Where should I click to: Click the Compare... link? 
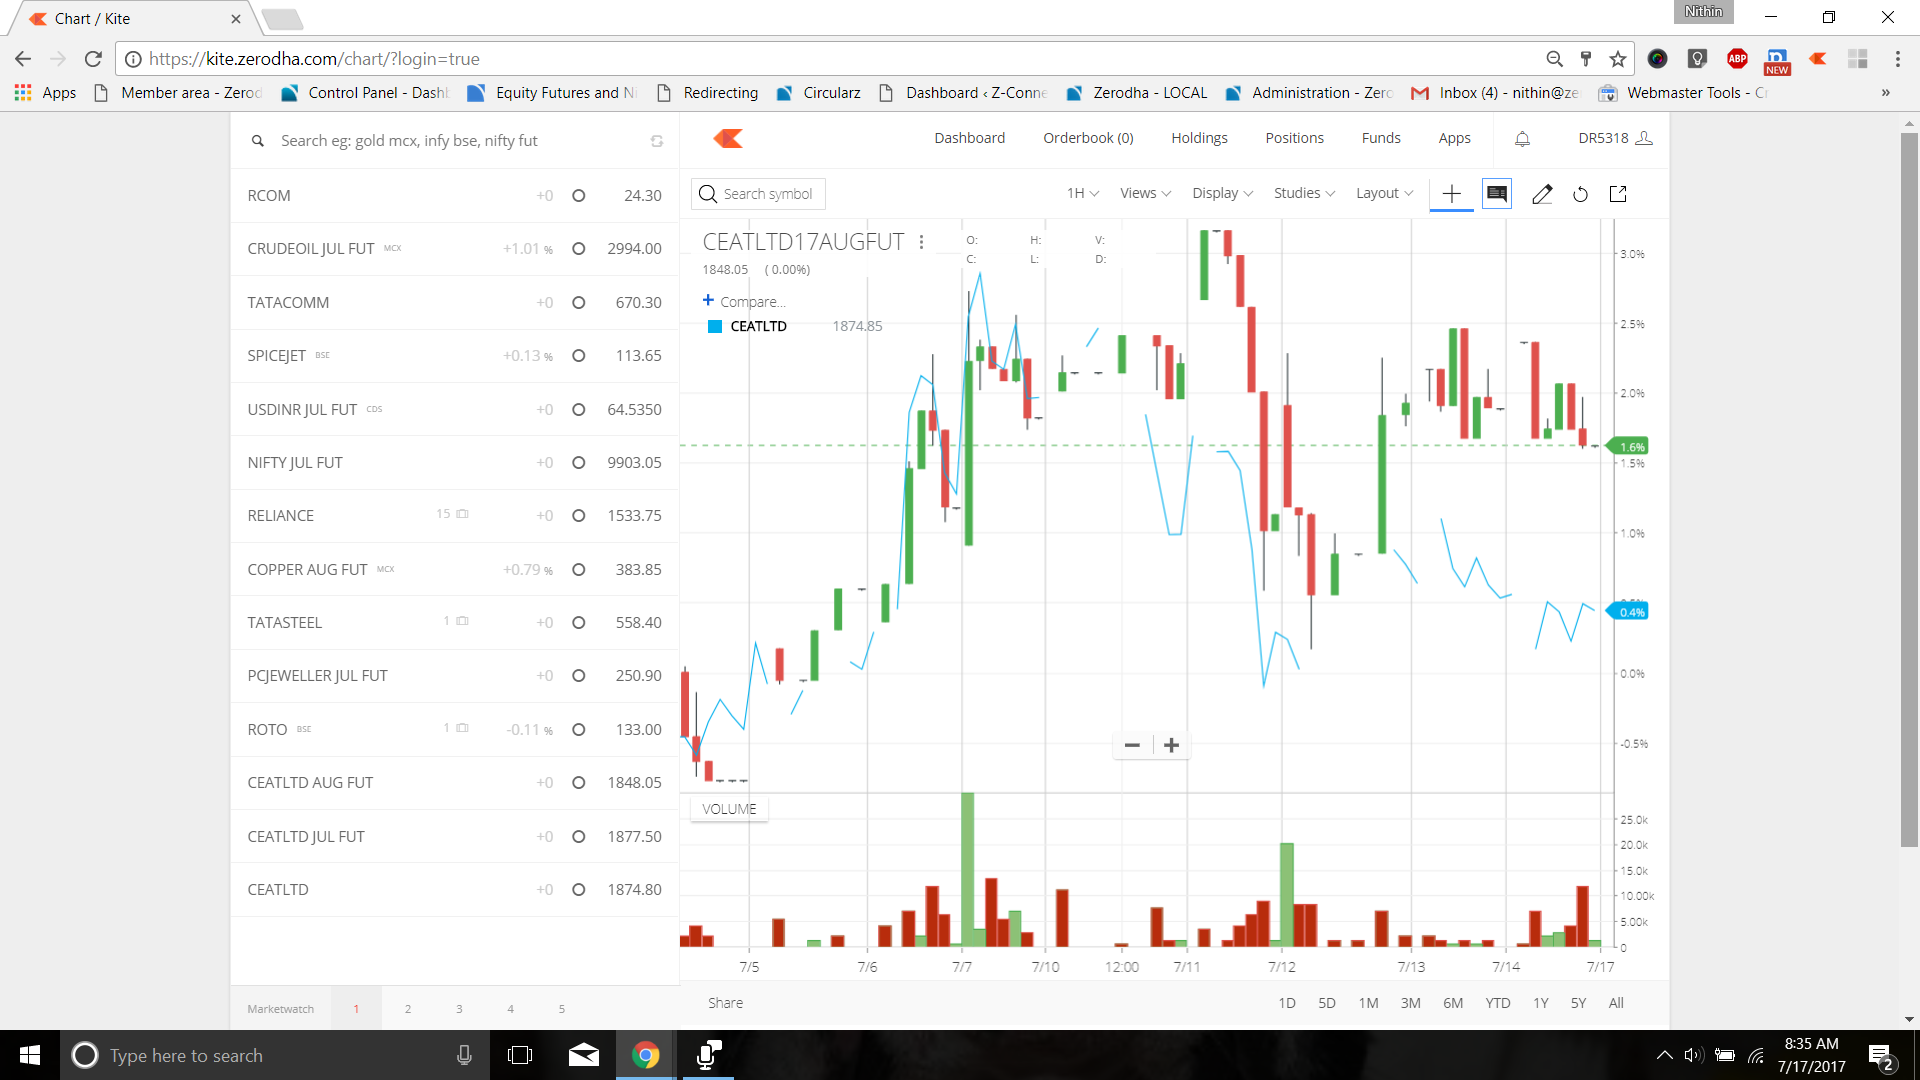(x=753, y=302)
